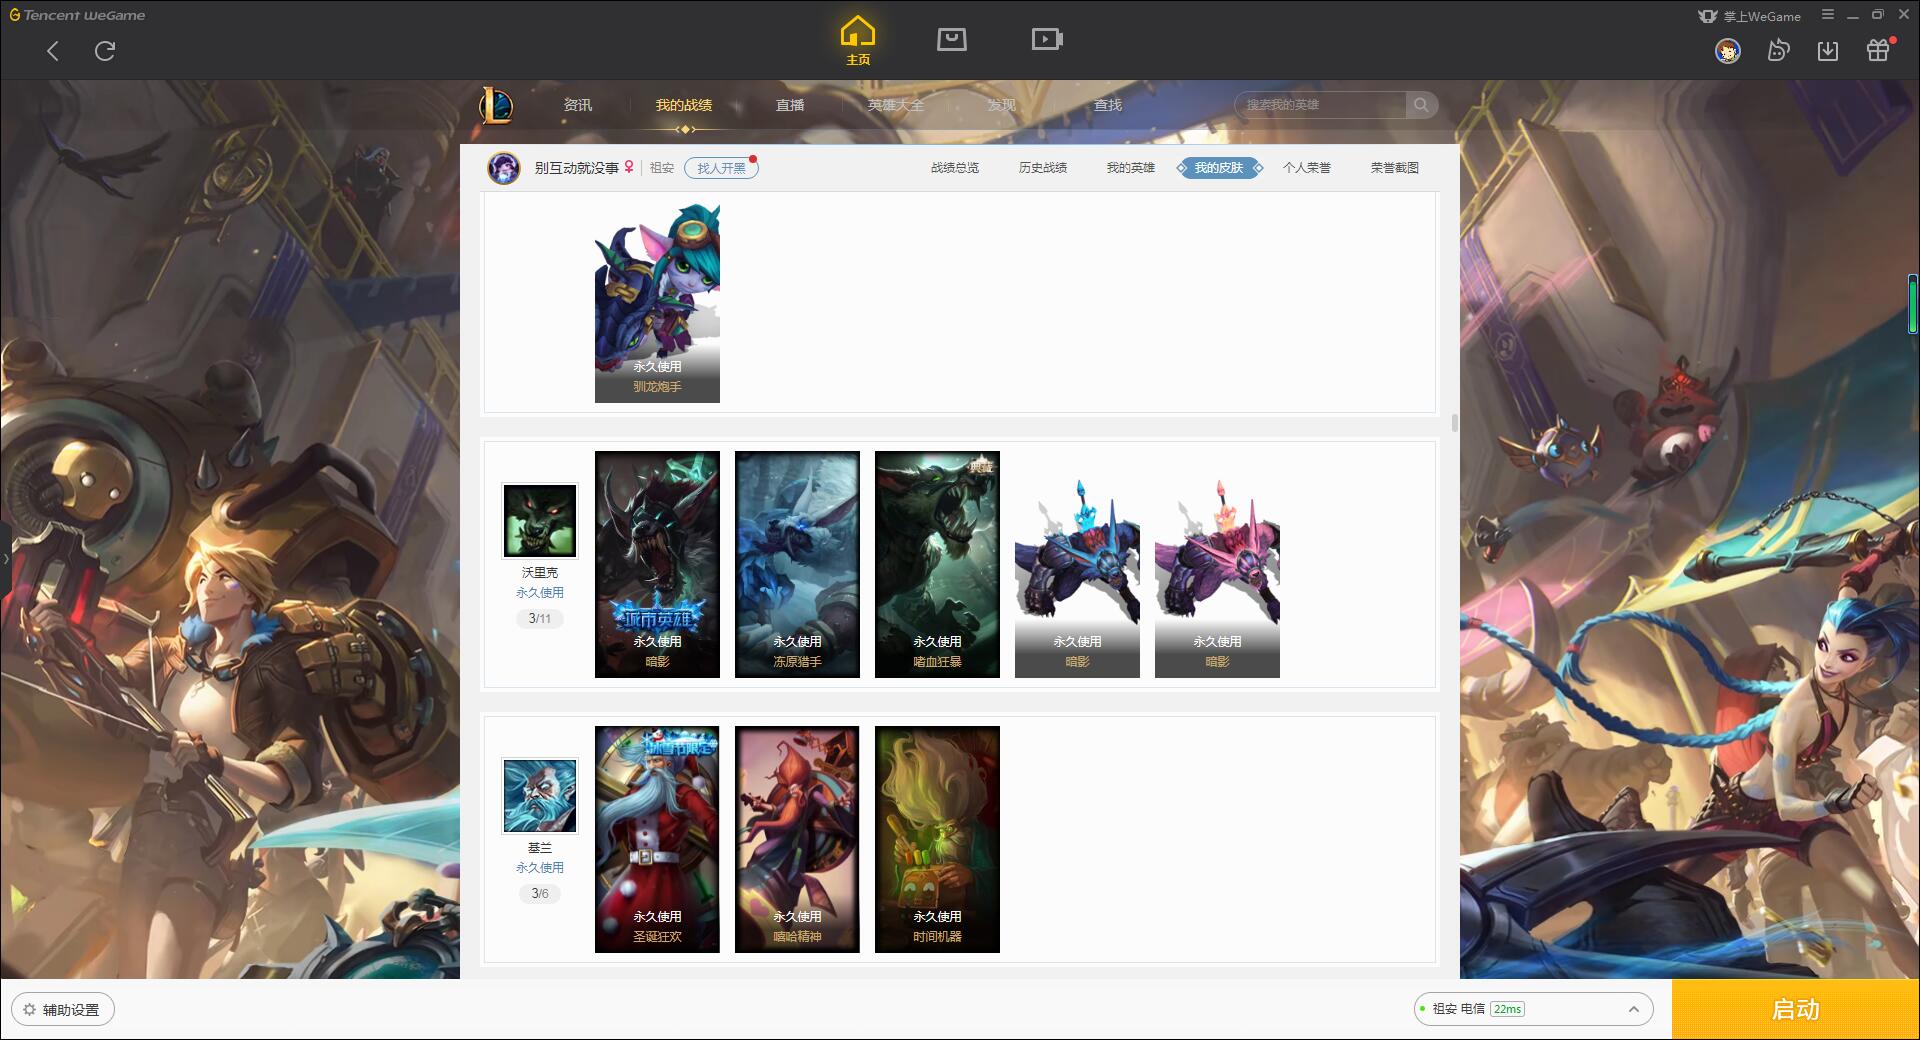Image resolution: width=1920 pixels, height=1040 pixels.
Task: Open the gift box icon
Action: 1878,51
